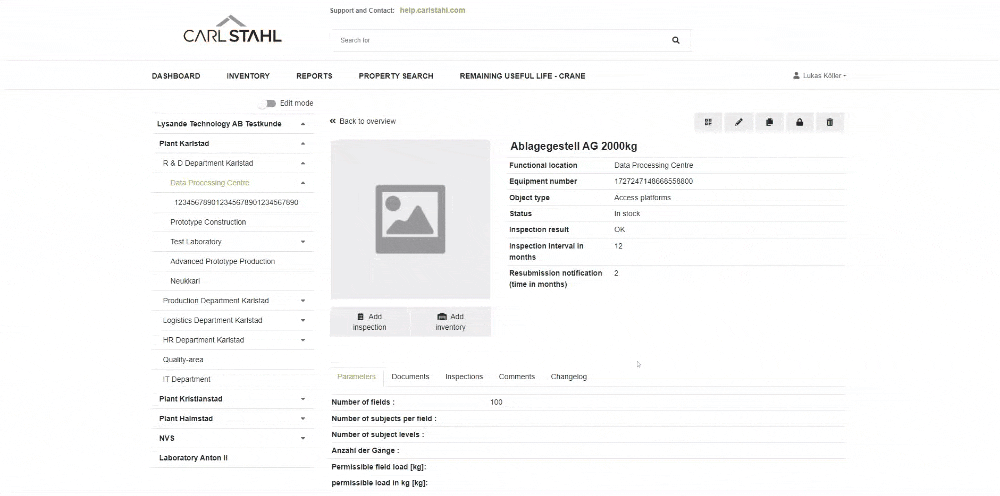The image size is (1000, 496).
Task: Expand the Test Laboratory tree node
Action: click(302, 242)
